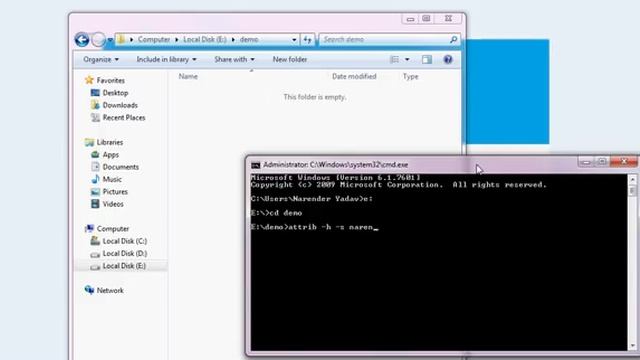The height and width of the screenshot is (360, 640).
Task: Click the Pictures library icon
Action: [x=95, y=191]
